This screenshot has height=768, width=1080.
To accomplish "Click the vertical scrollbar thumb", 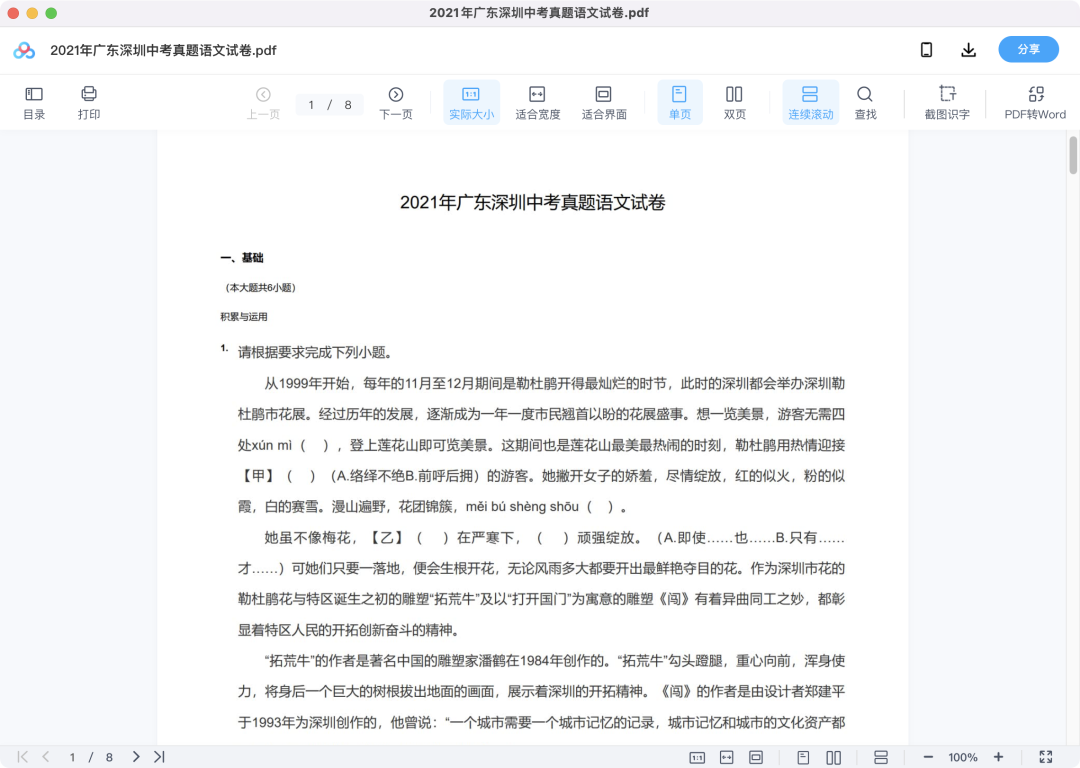I will [1072, 156].
